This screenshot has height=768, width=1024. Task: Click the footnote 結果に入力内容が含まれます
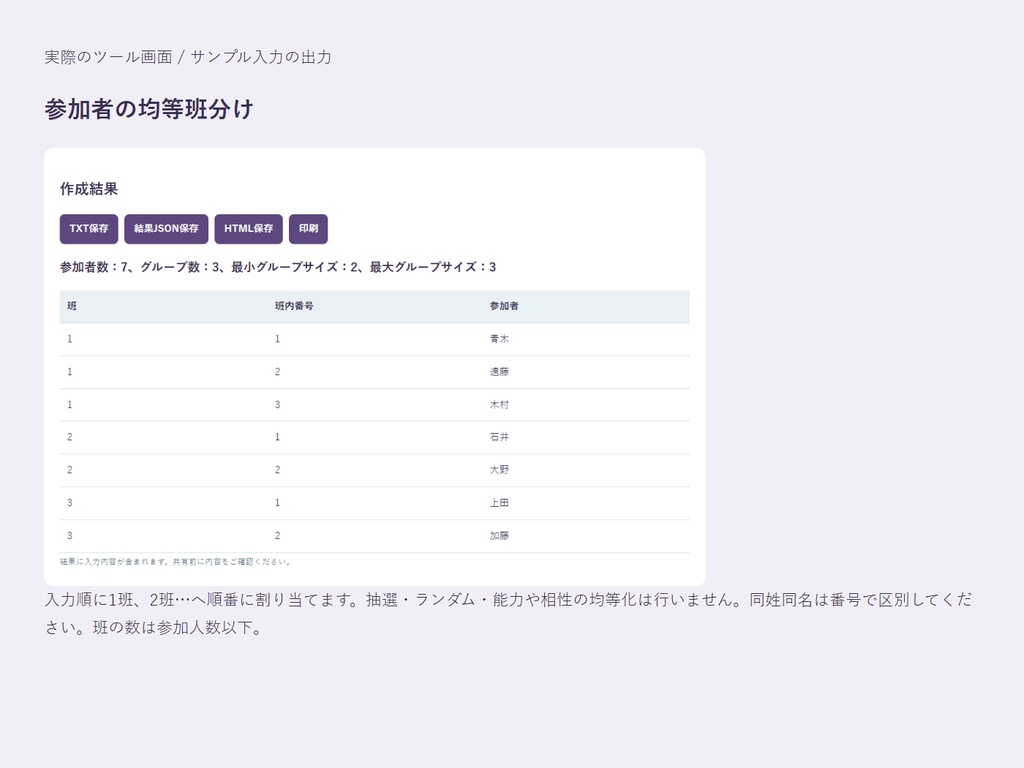point(175,562)
